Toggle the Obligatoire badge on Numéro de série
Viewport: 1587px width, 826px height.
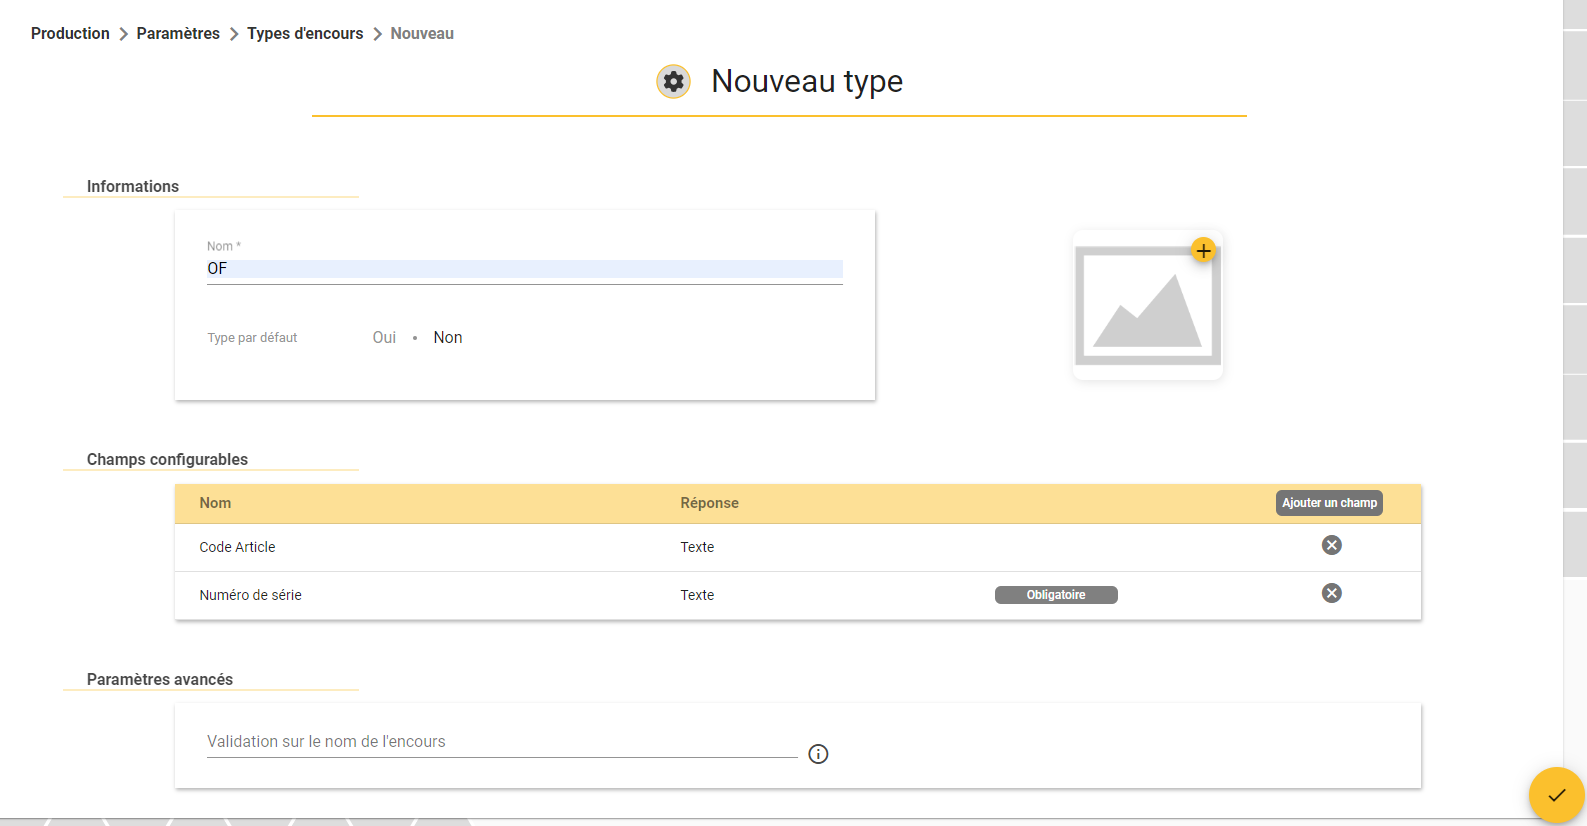click(x=1056, y=595)
